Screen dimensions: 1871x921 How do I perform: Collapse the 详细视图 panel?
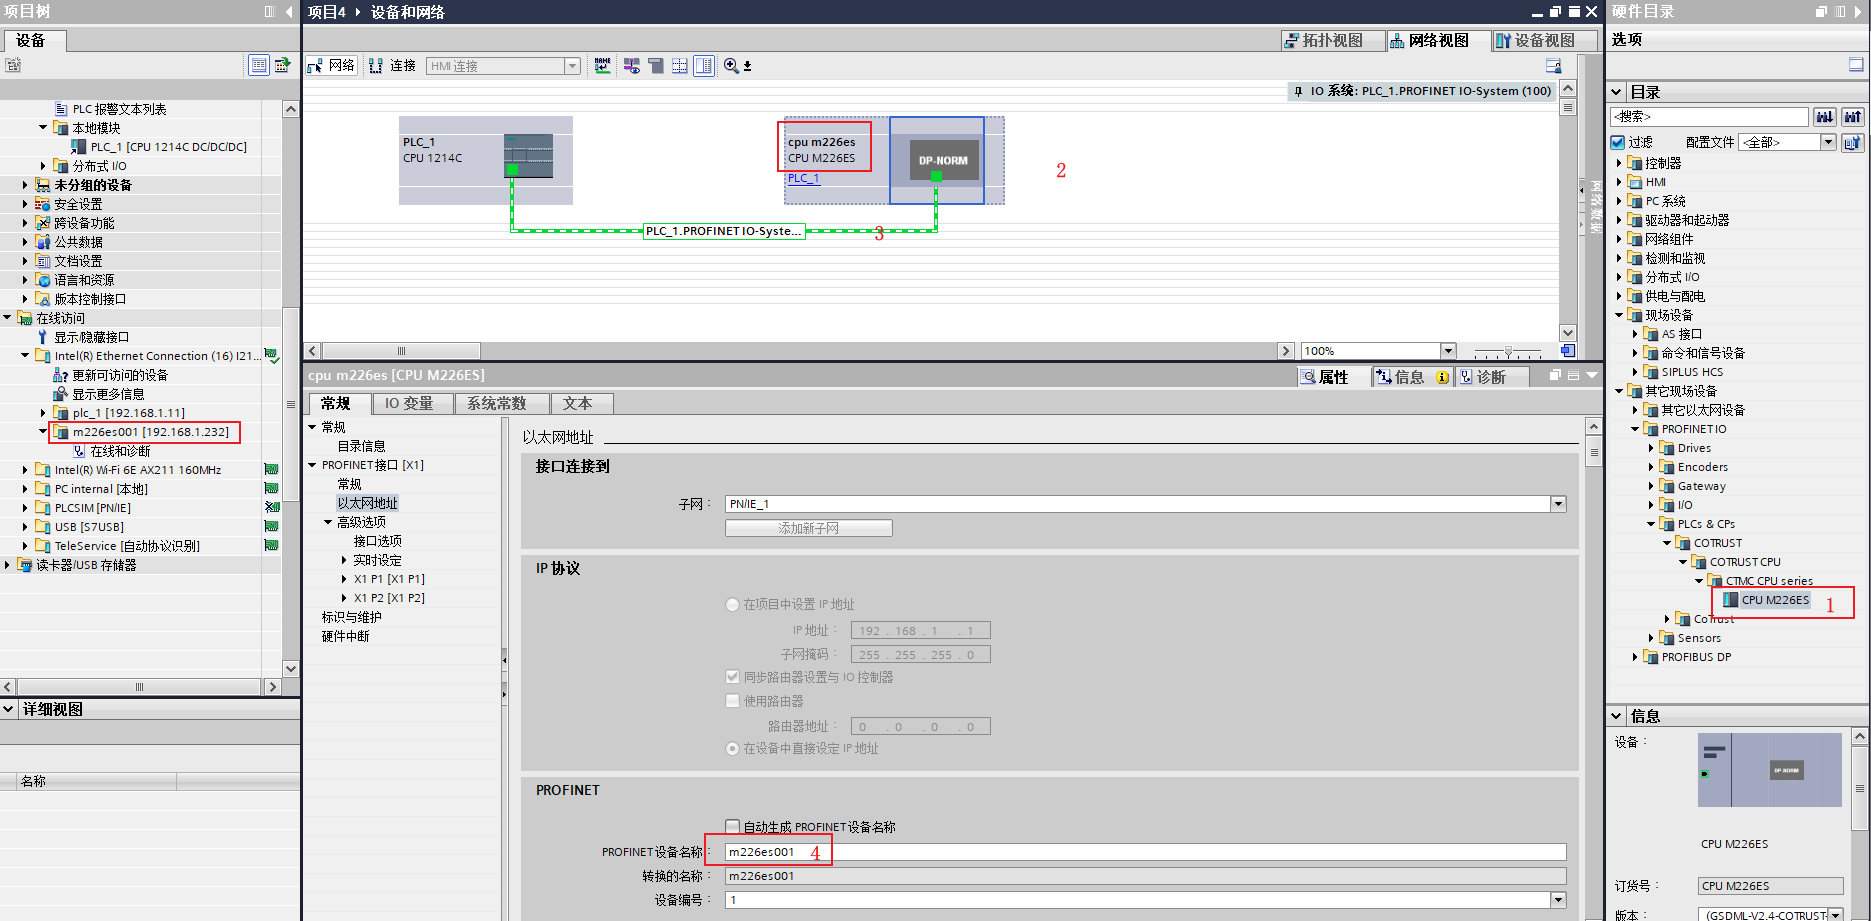8,709
